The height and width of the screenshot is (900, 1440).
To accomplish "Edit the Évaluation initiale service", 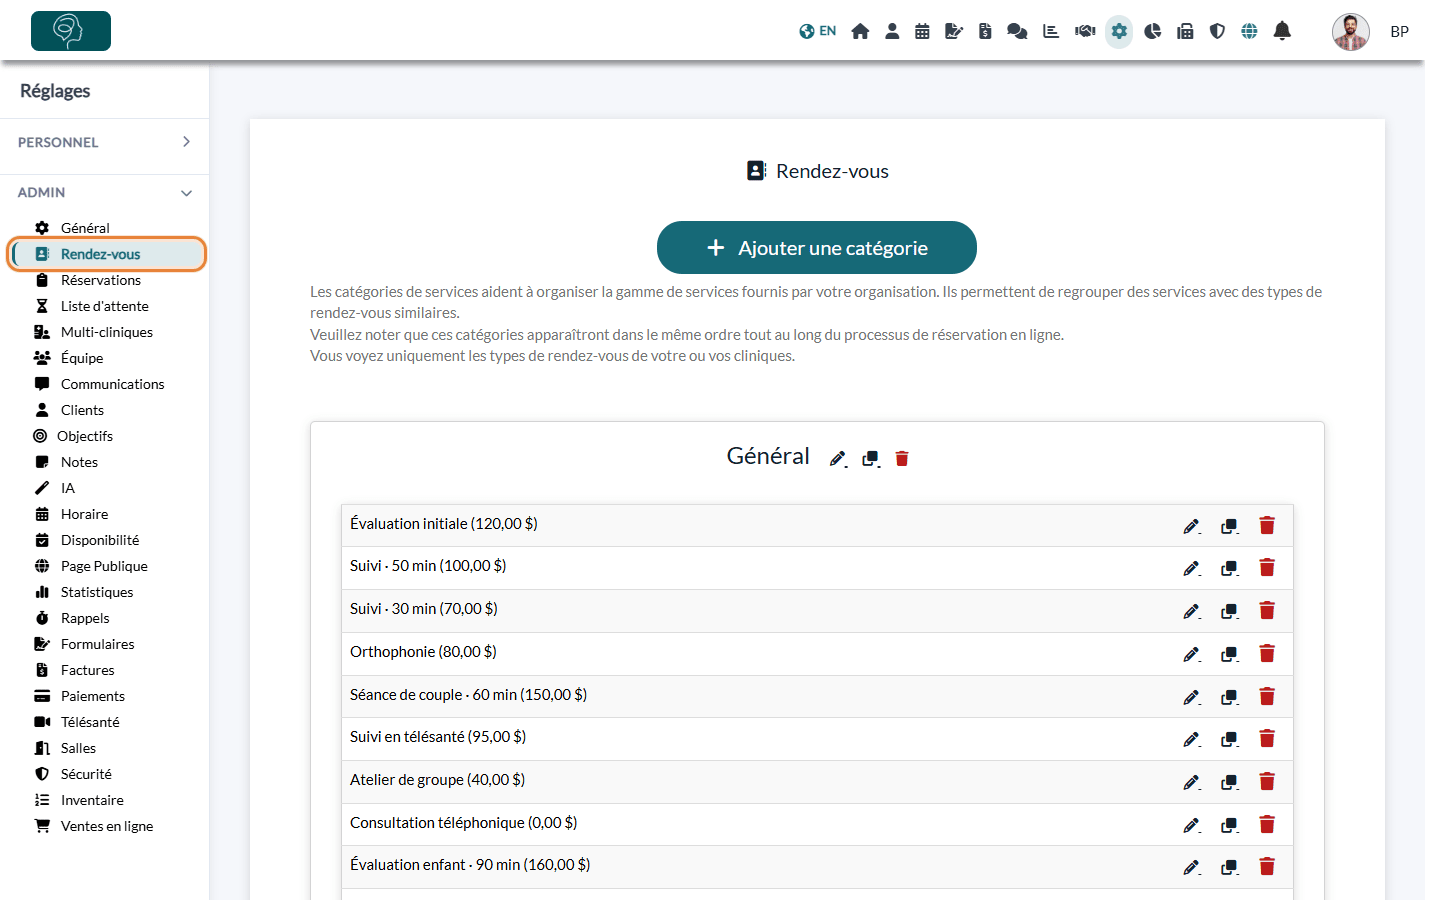I will (x=1191, y=526).
